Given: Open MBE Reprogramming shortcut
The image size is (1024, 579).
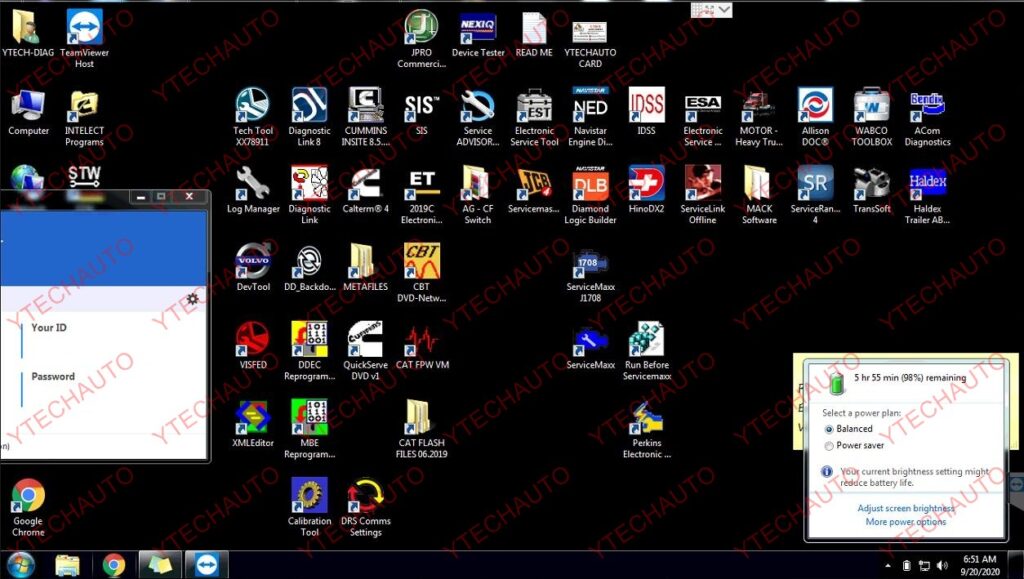Looking at the screenshot, I should click(x=310, y=429).
